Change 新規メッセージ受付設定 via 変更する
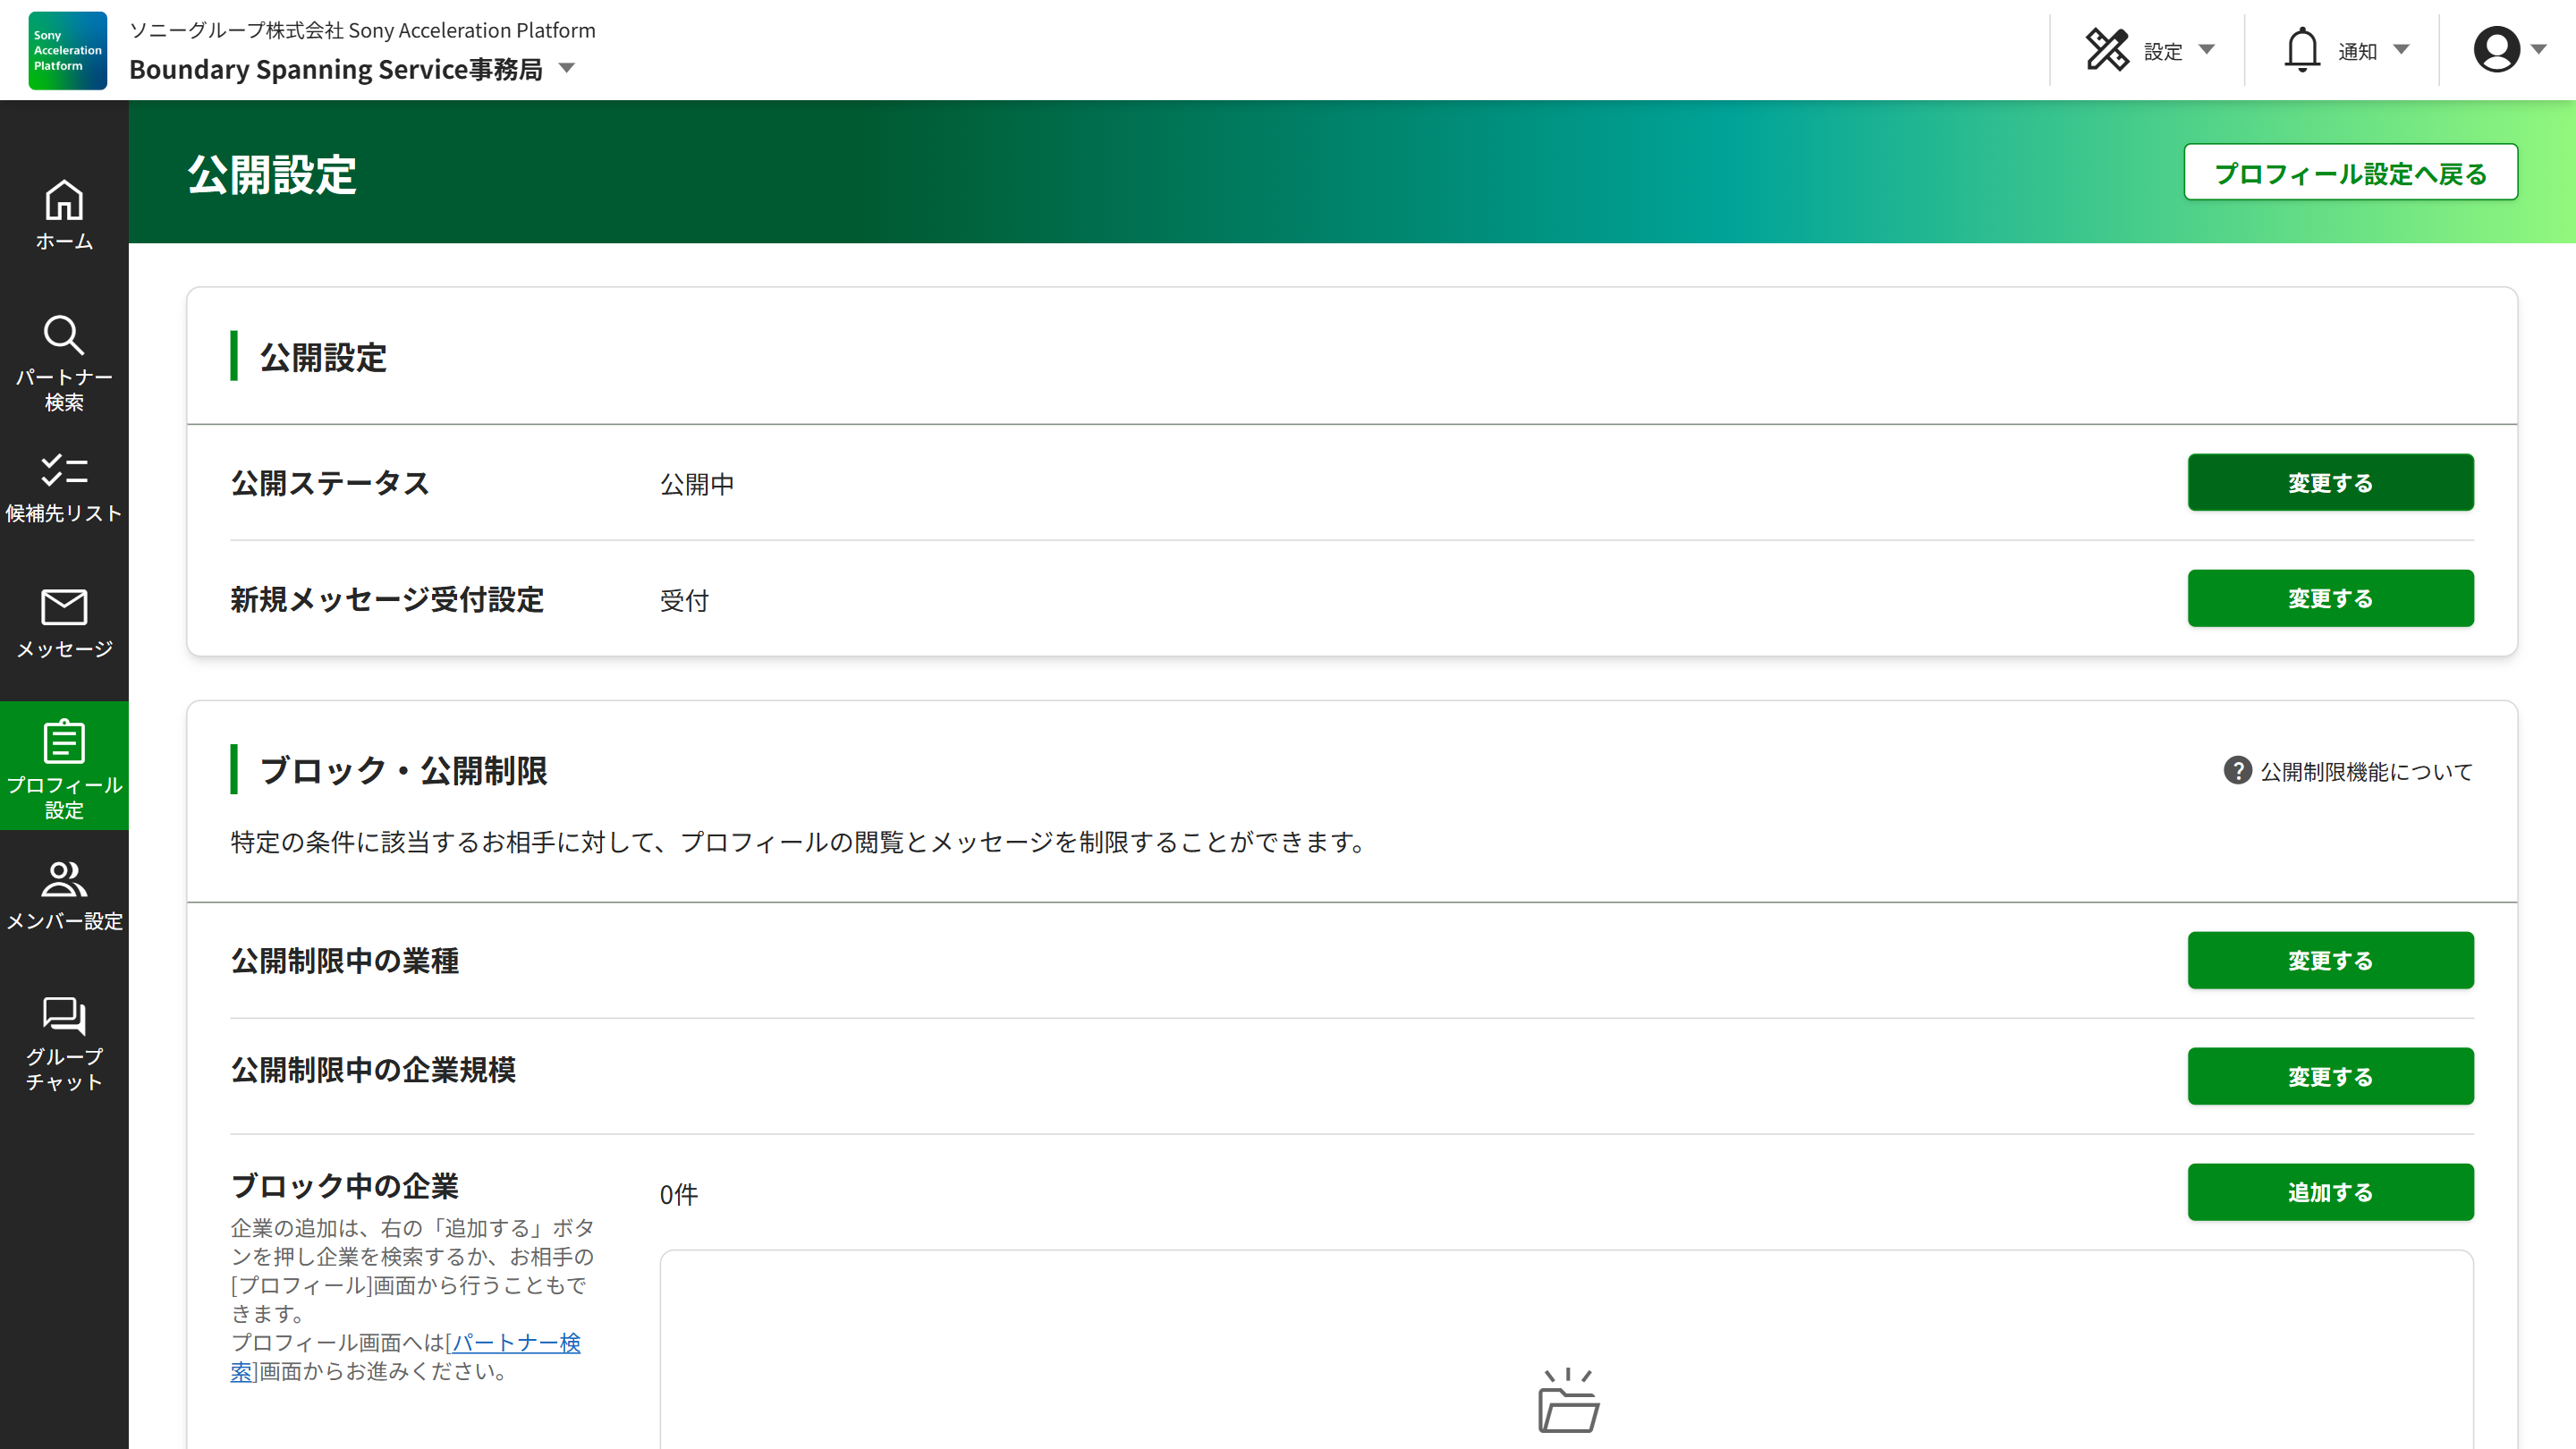This screenshot has width=2576, height=1449. tap(2330, 598)
